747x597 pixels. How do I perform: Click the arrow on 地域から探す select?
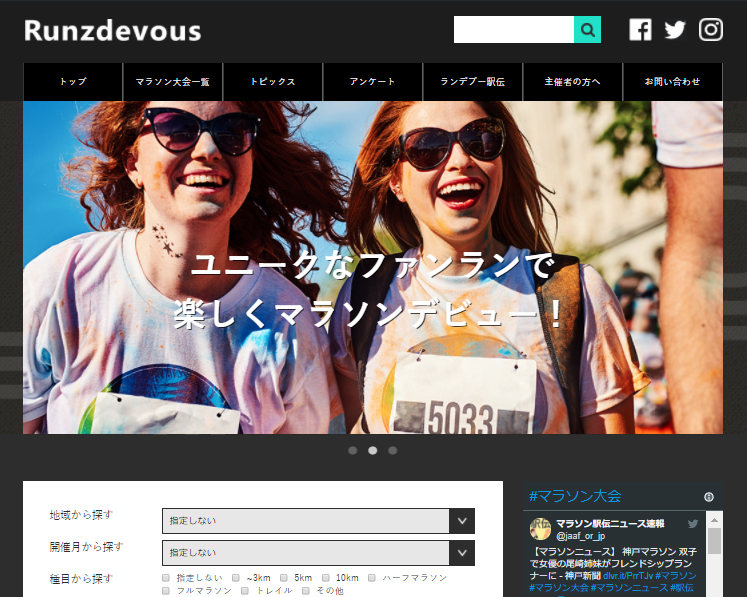[462, 521]
